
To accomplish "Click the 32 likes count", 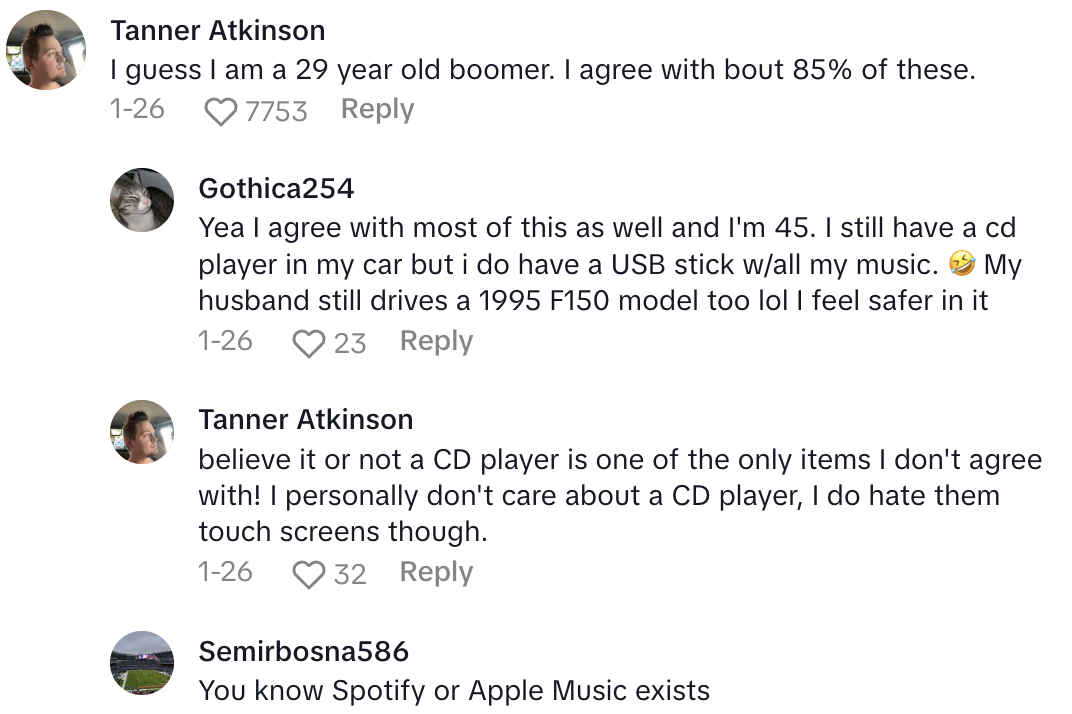I will 350,574.
